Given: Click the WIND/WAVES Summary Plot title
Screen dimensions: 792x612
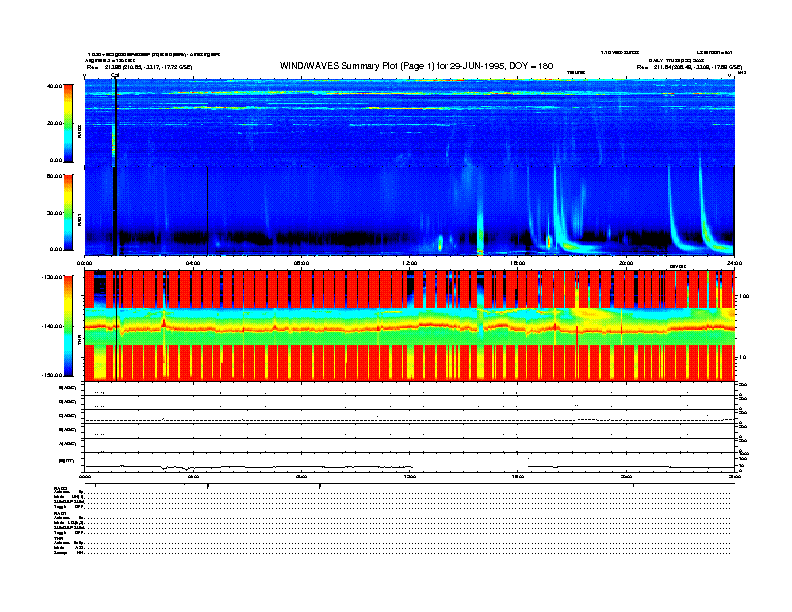Looking at the screenshot, I should [416, 66].
